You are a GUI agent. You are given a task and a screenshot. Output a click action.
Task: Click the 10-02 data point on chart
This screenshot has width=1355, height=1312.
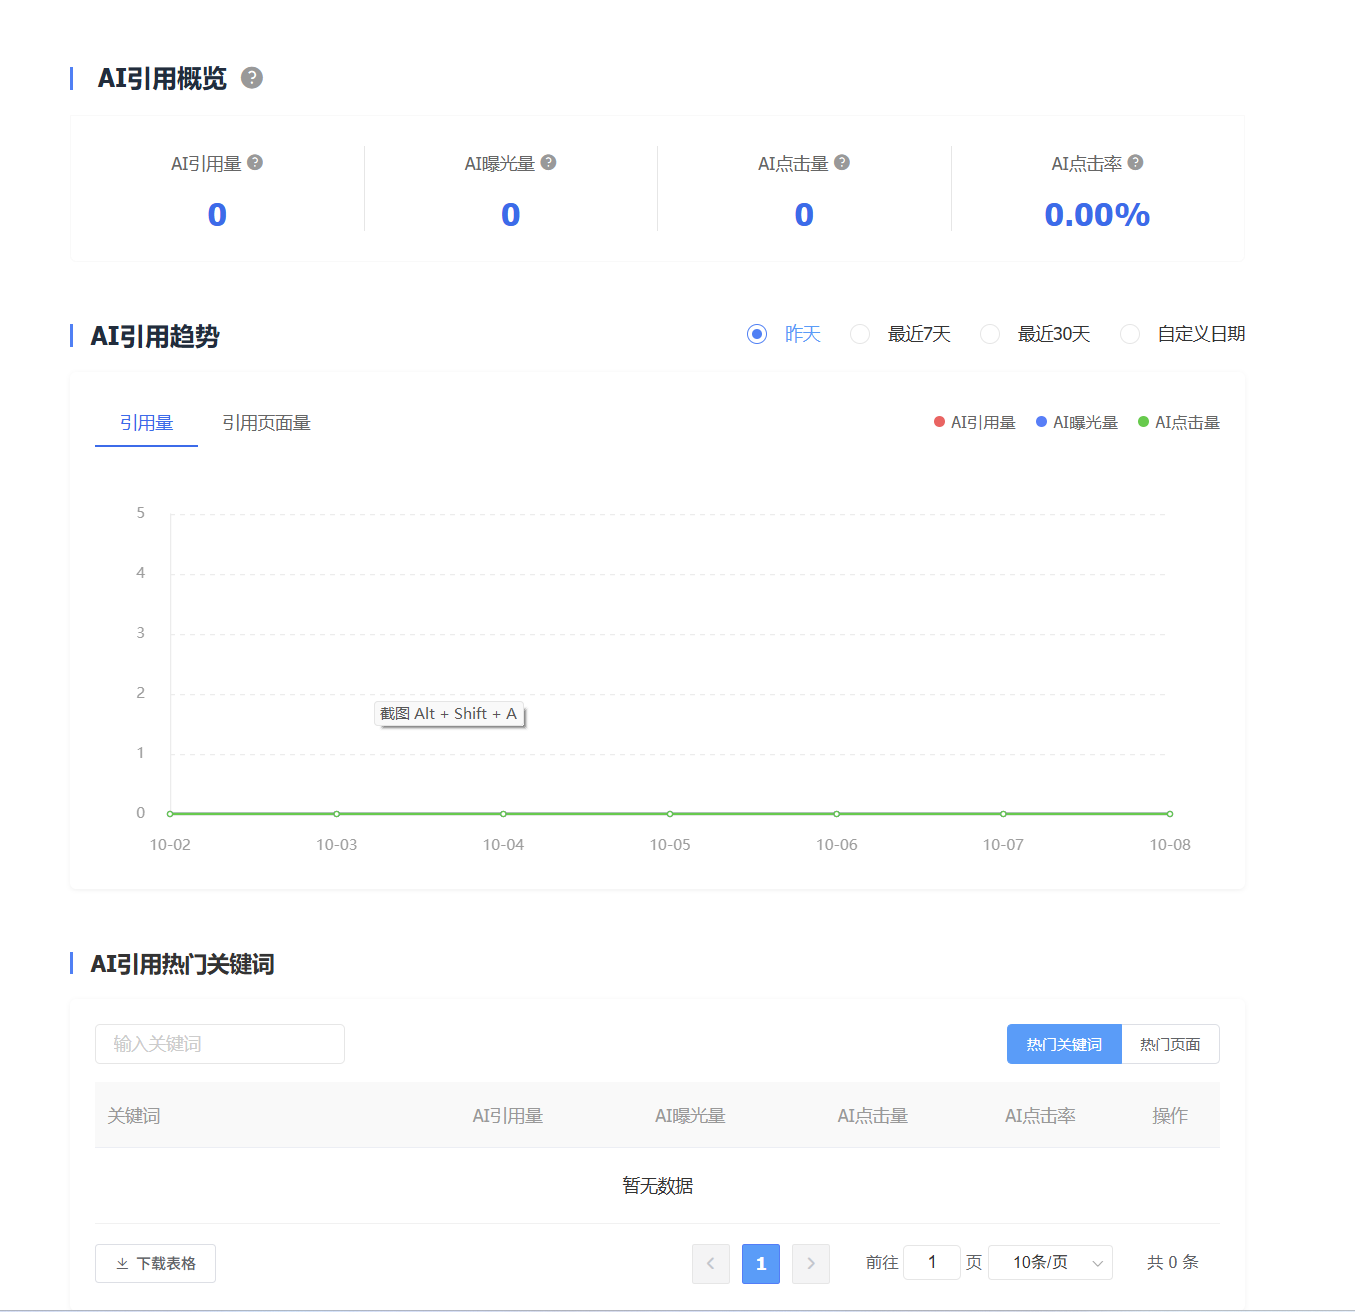(170, 814)
